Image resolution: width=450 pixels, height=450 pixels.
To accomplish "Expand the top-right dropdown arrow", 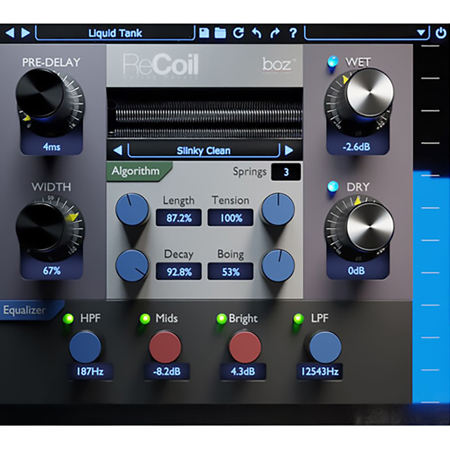I will tap(421, 33).
